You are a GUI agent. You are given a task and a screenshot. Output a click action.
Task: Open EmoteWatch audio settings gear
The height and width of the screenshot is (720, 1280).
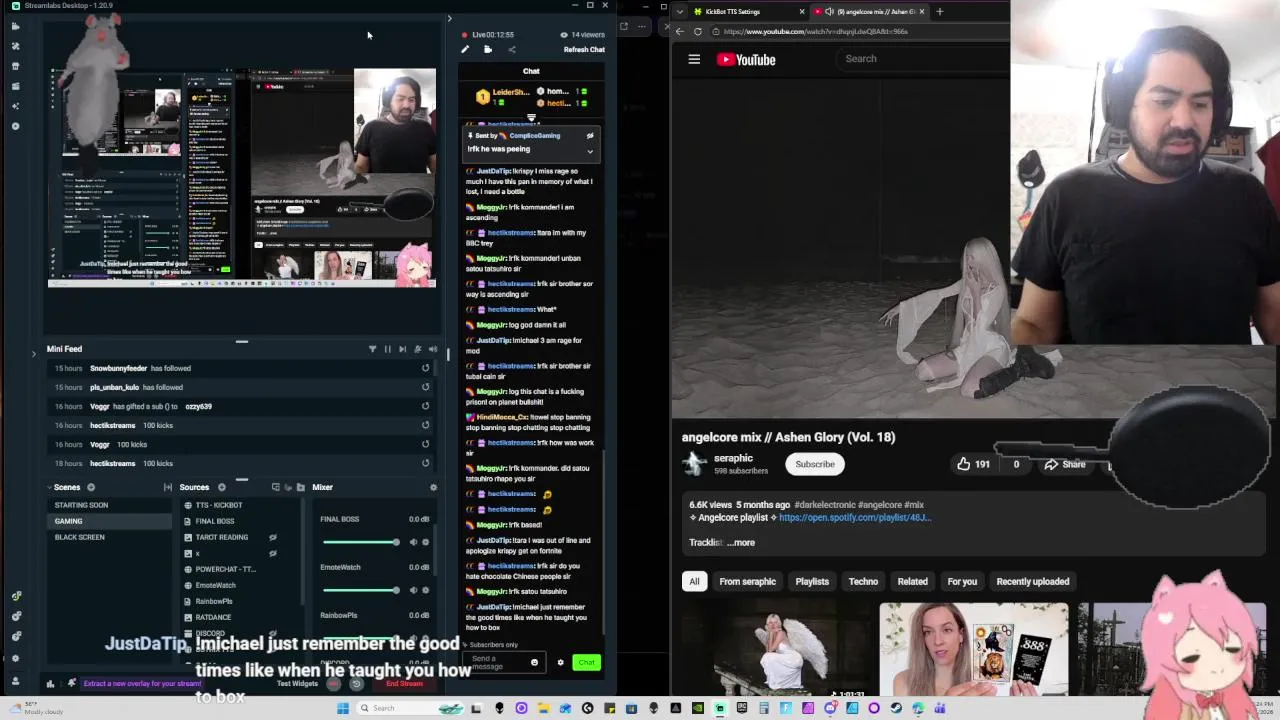pyautogui.click(x=426, y=590)
